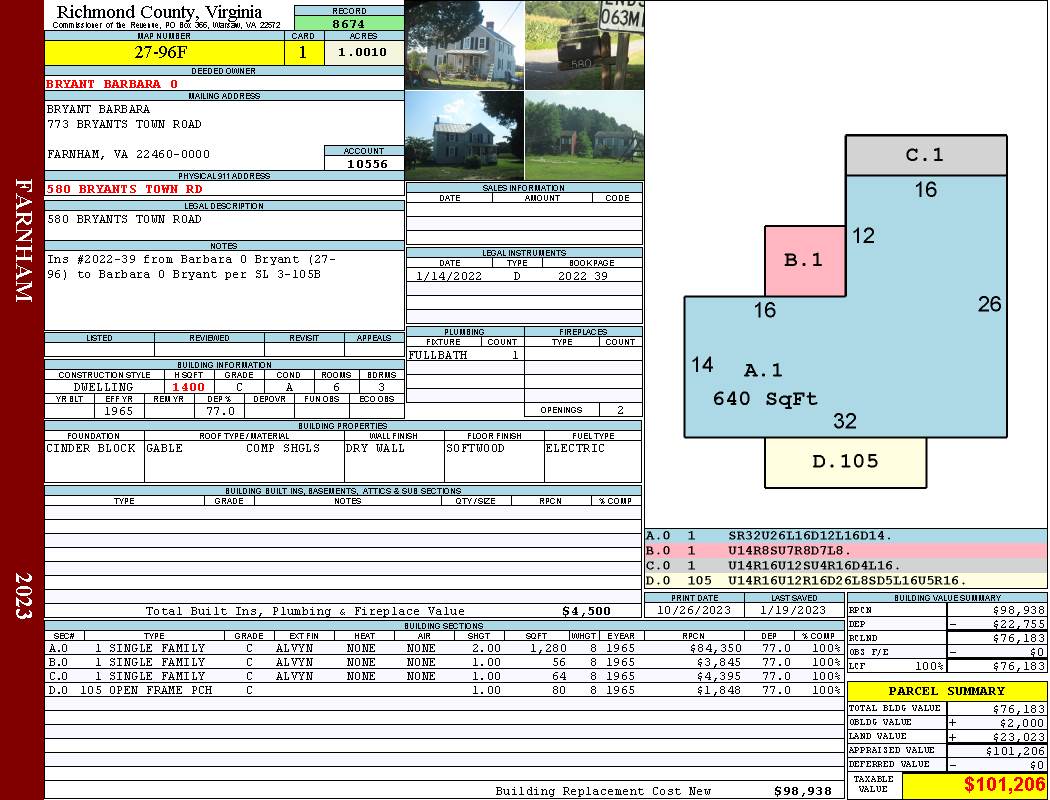Click the $4,500 built-ins total value
The image size is (1050, 800).
point(586,611)
